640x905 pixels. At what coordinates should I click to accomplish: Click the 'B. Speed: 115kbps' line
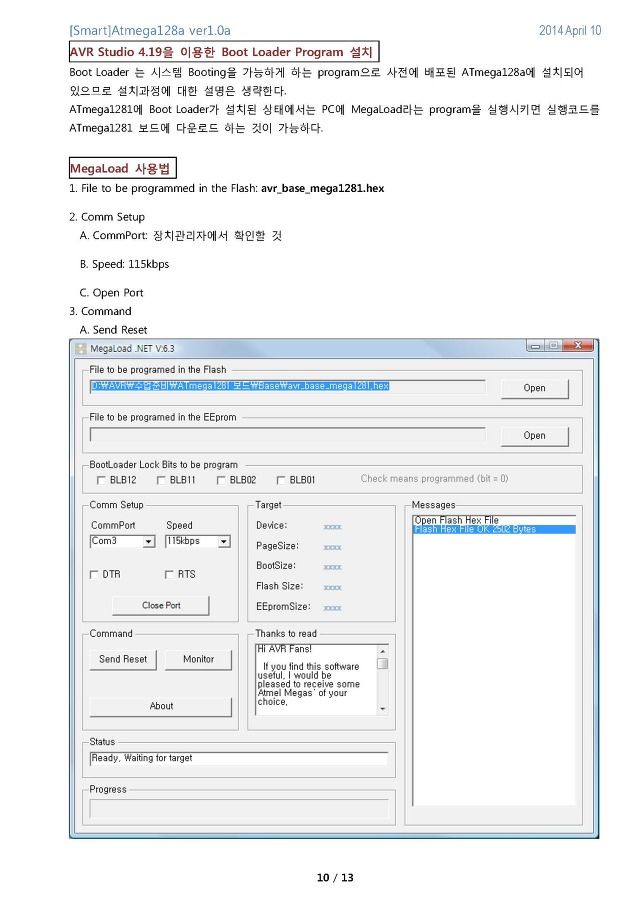124,264
